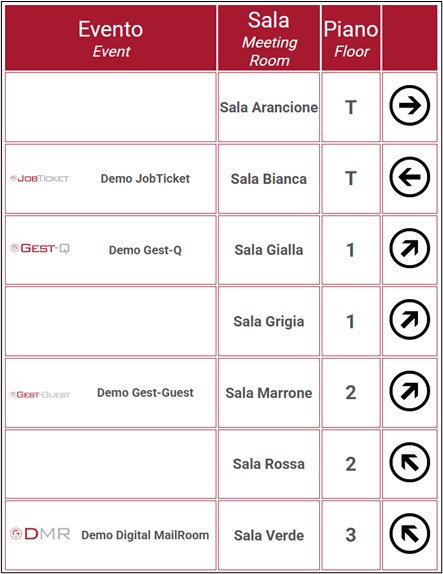Select the Demo Gest-Guest event label
Image resolution: width=443 pixels, height=574 pixels.
tap(145, 393)
